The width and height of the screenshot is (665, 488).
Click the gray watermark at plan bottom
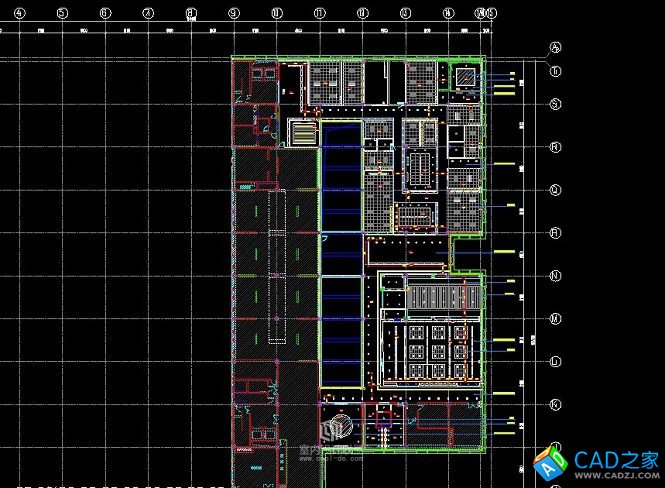pyautogui.click(x=335, y=432)
